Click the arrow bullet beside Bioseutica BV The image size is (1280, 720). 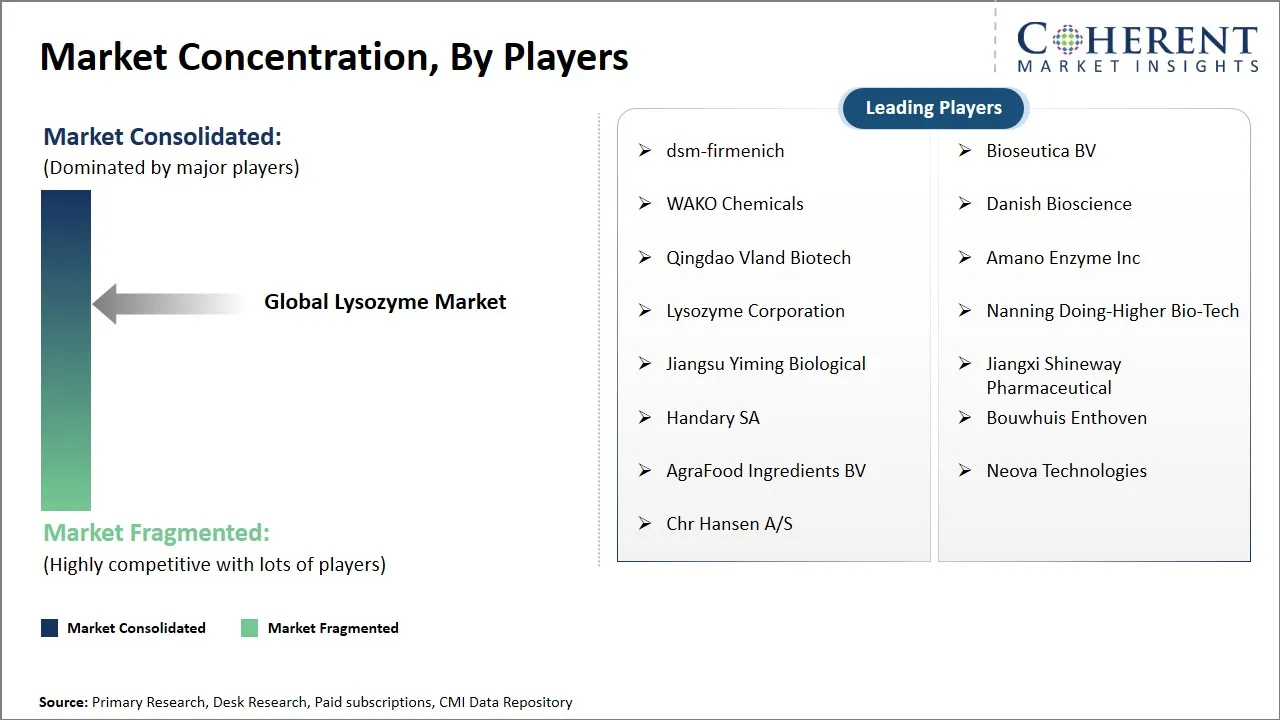pos(965,151)
